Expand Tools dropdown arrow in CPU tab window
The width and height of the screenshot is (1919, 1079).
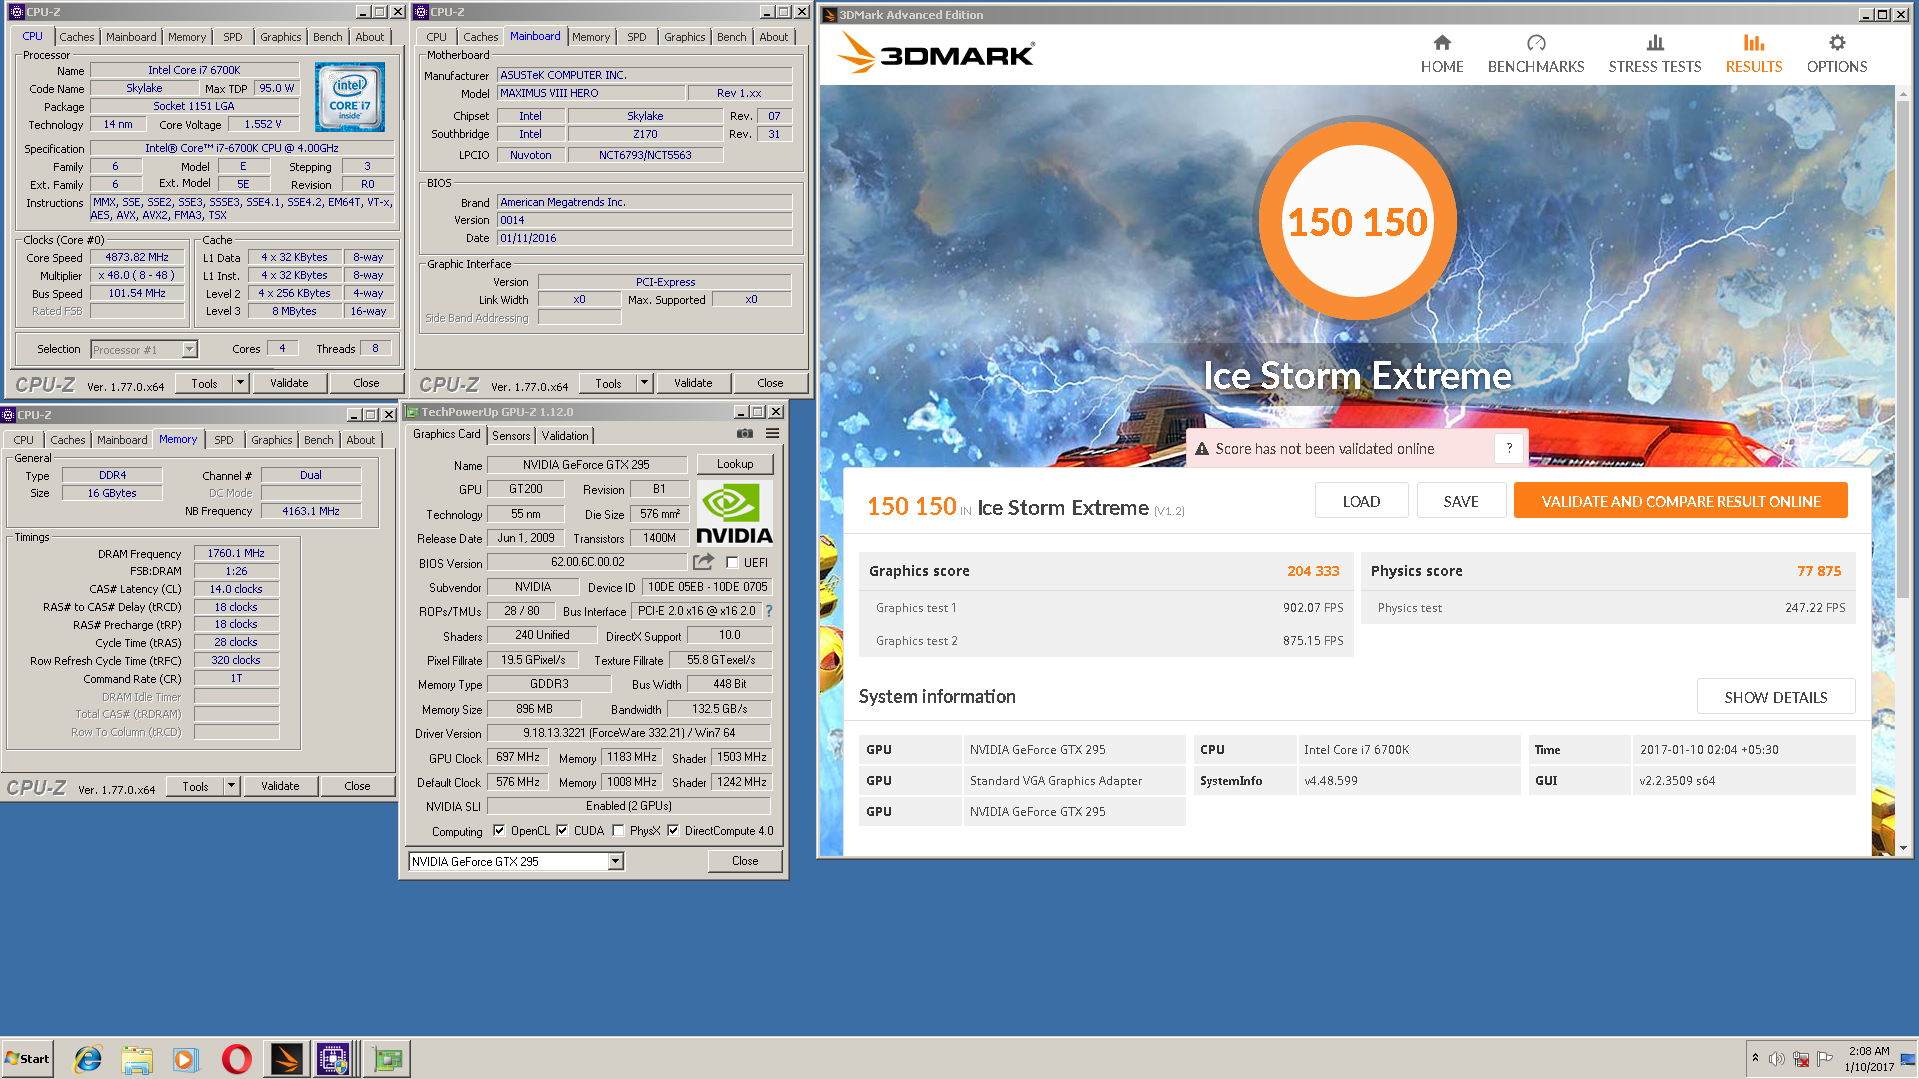240,383
